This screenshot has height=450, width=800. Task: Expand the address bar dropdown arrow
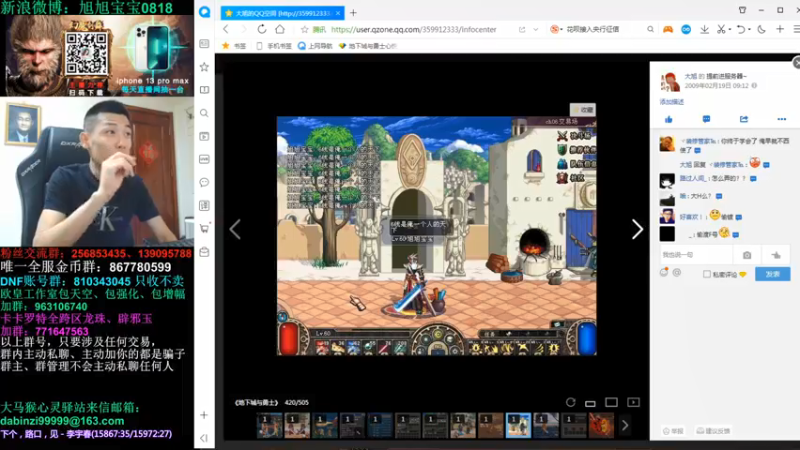tap(536, 30)
